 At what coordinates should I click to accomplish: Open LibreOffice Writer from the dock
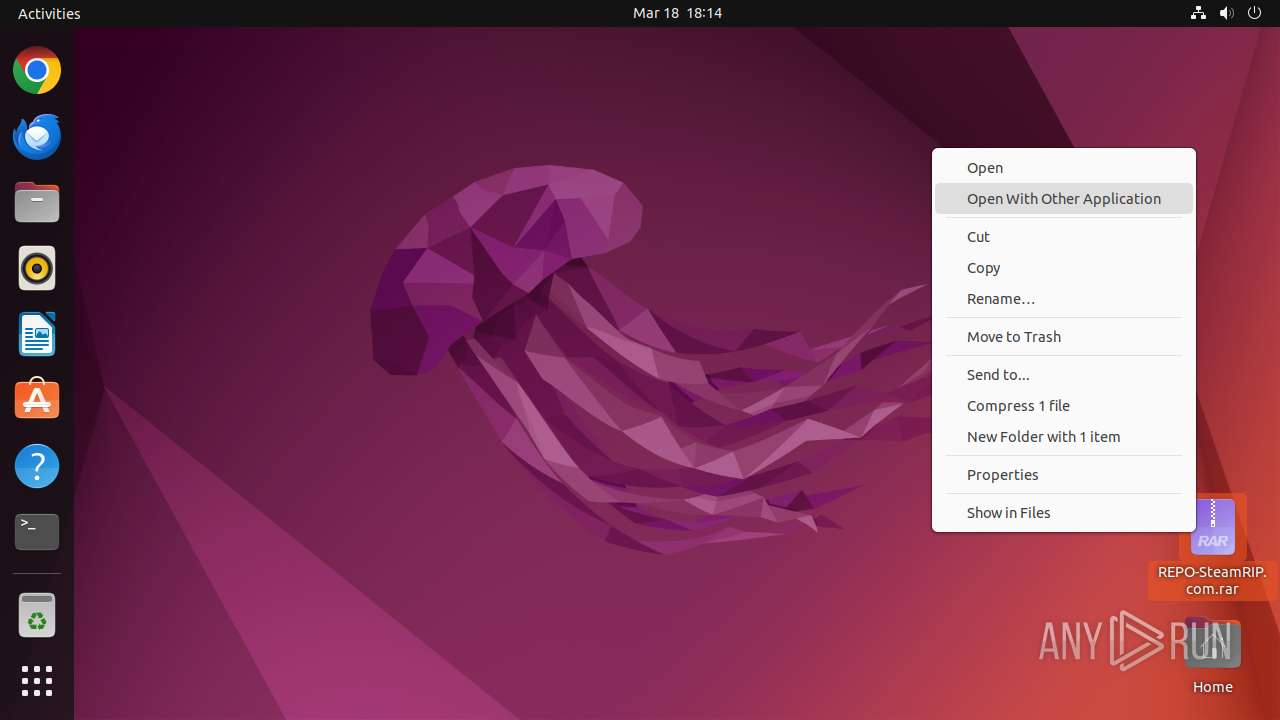point(37,334)
